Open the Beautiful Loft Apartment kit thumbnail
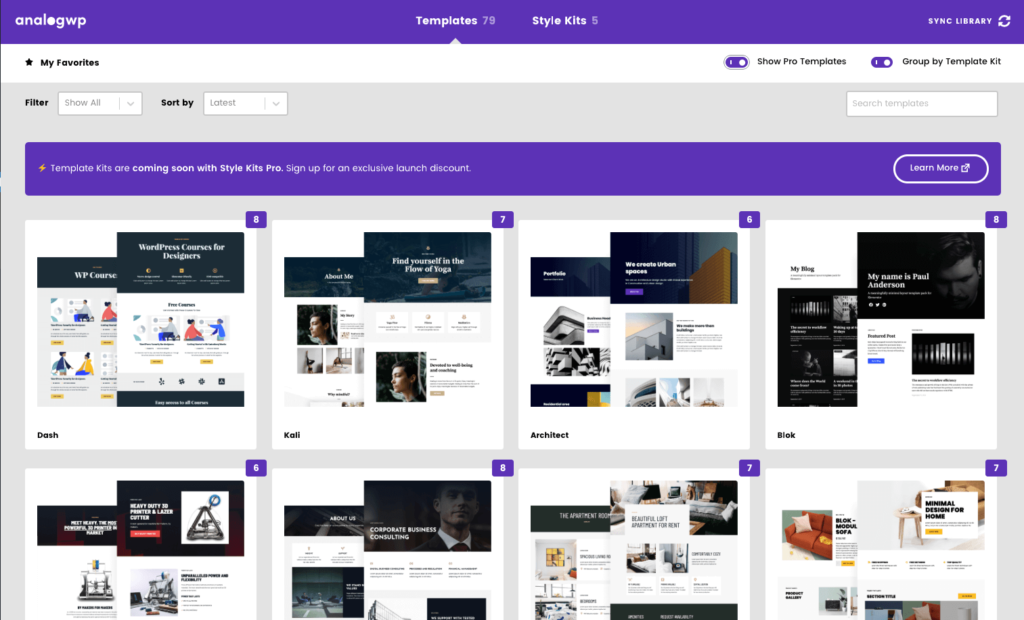Viewport: 1024px width, 620px height. click(634, 550)
